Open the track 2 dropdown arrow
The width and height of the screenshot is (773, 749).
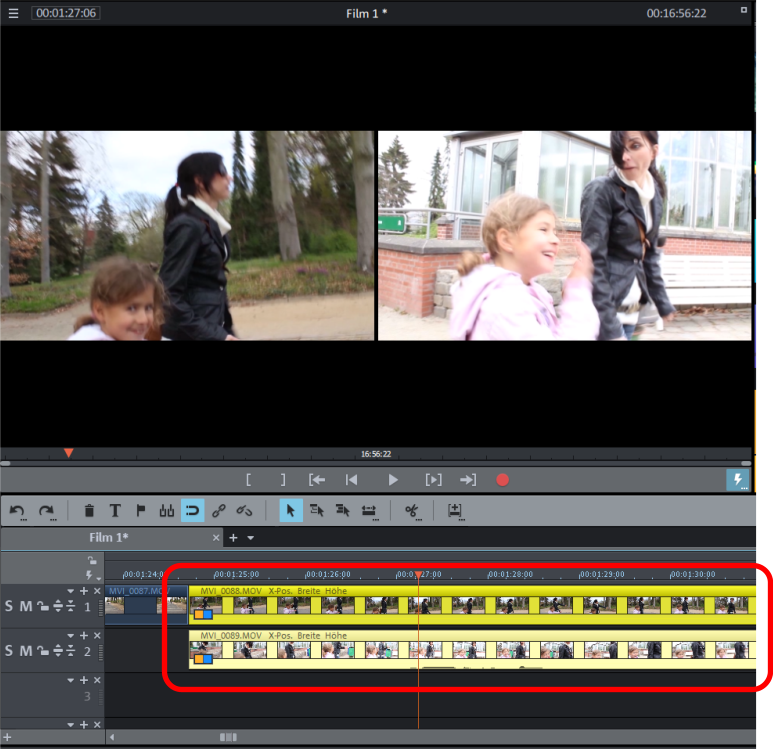pyautogui.click(x=70, y=636)
